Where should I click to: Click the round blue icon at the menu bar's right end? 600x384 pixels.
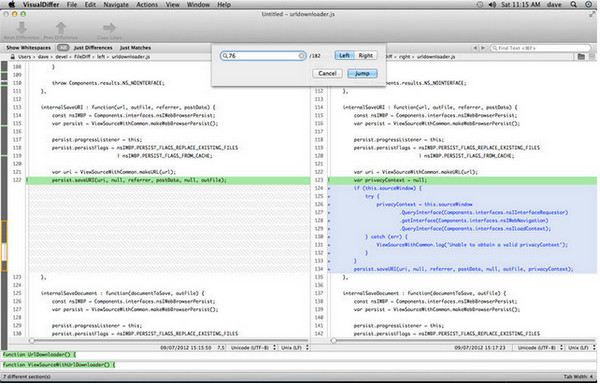tap(589, 5)
